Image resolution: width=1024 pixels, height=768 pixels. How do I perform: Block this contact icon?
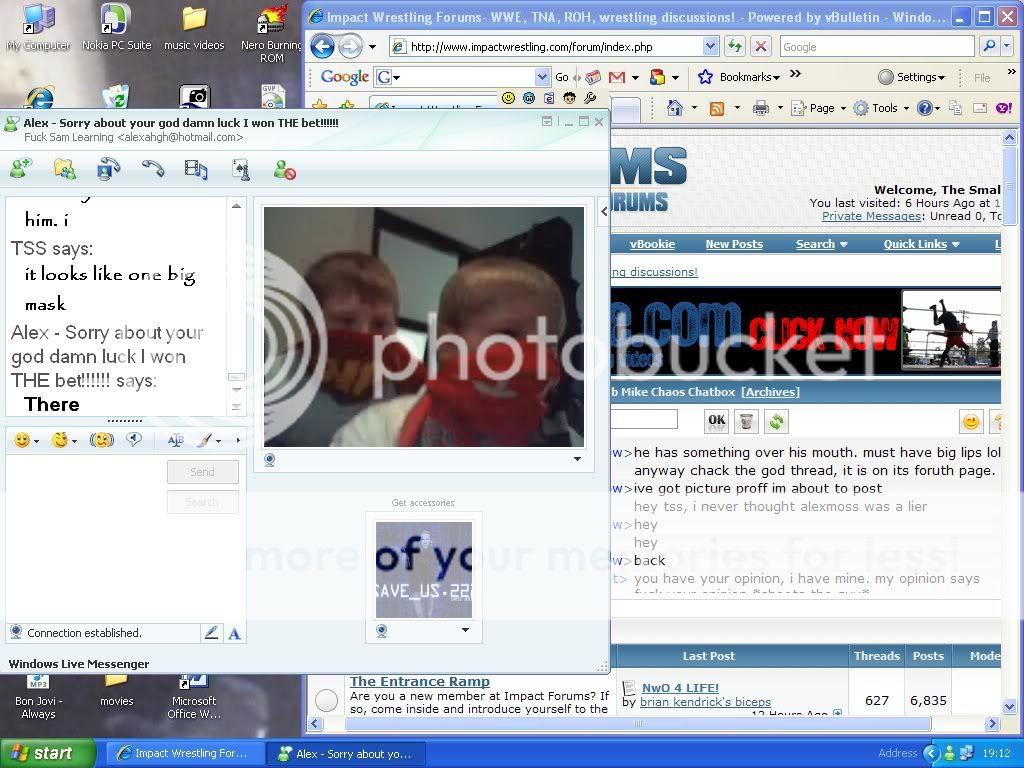tap(285, 170)
